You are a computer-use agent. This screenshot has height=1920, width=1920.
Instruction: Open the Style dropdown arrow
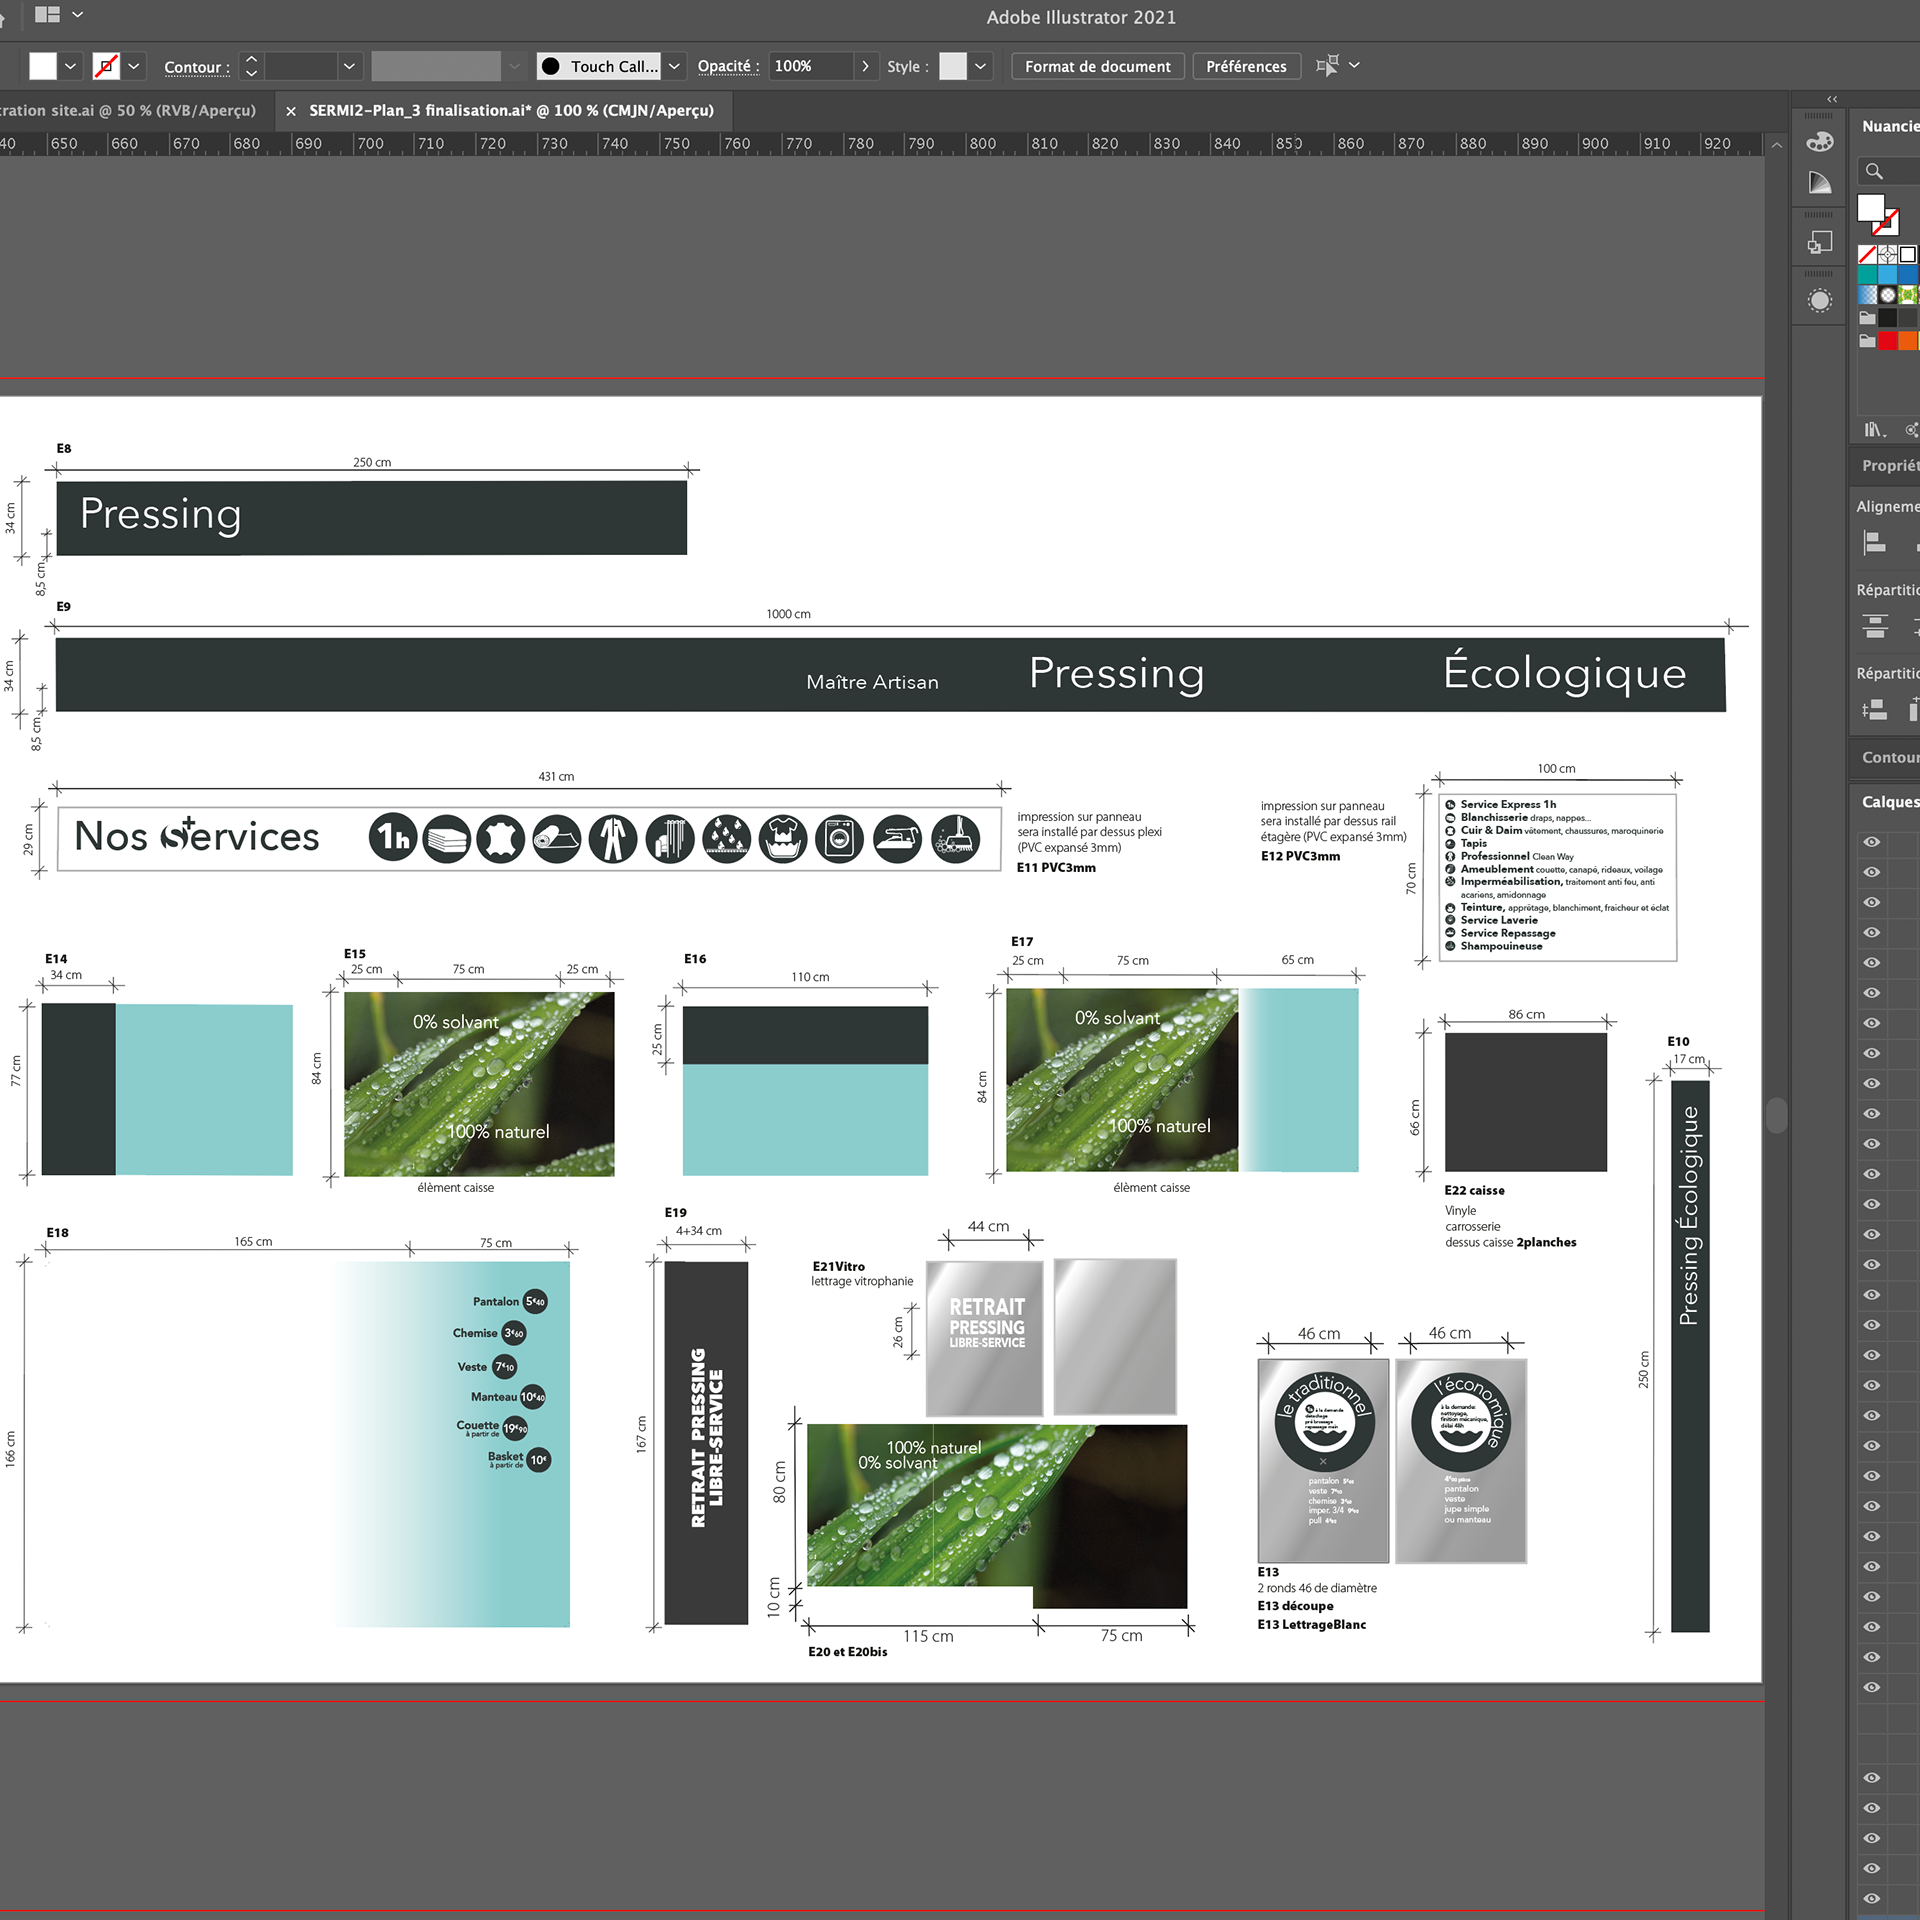coord(980,67)
